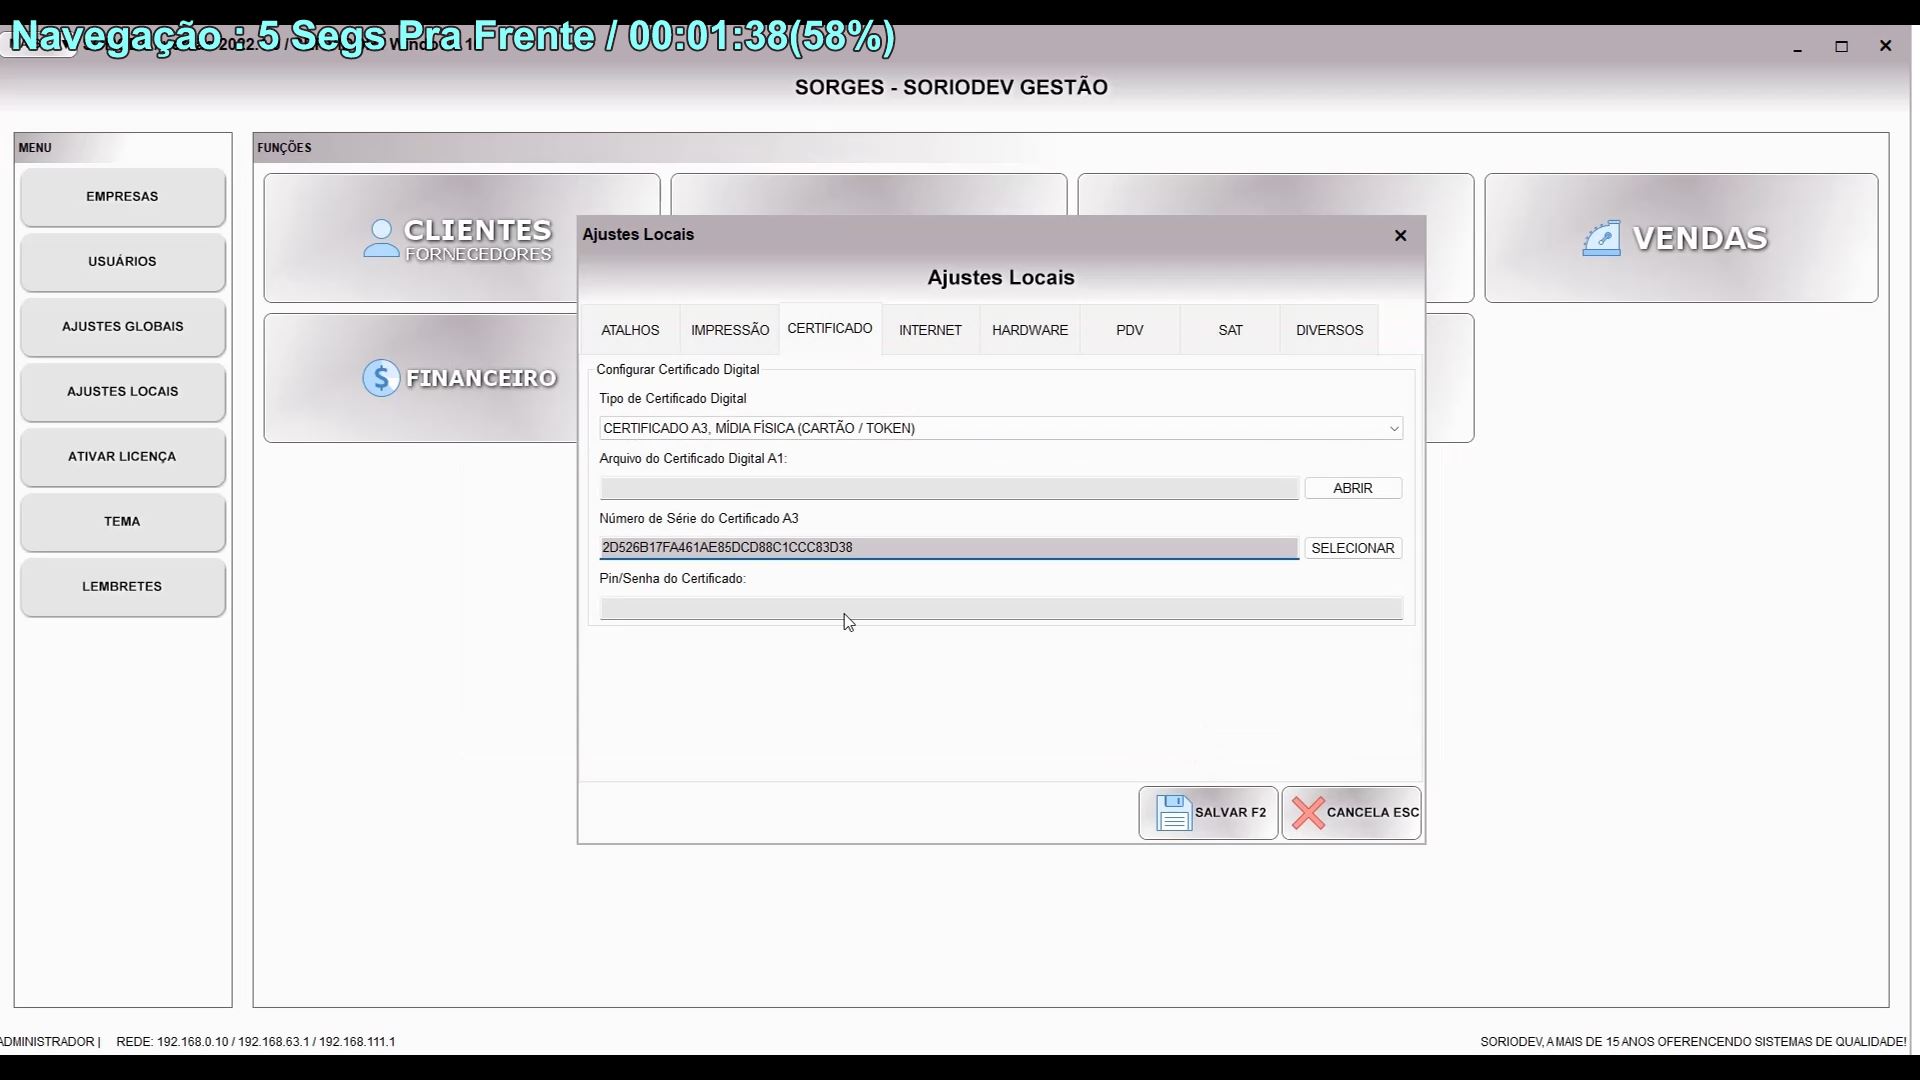This screenshot has height=1080, width=1920.
Task: Open EMPRESAS from the side menu
Action: pos(122,197)
